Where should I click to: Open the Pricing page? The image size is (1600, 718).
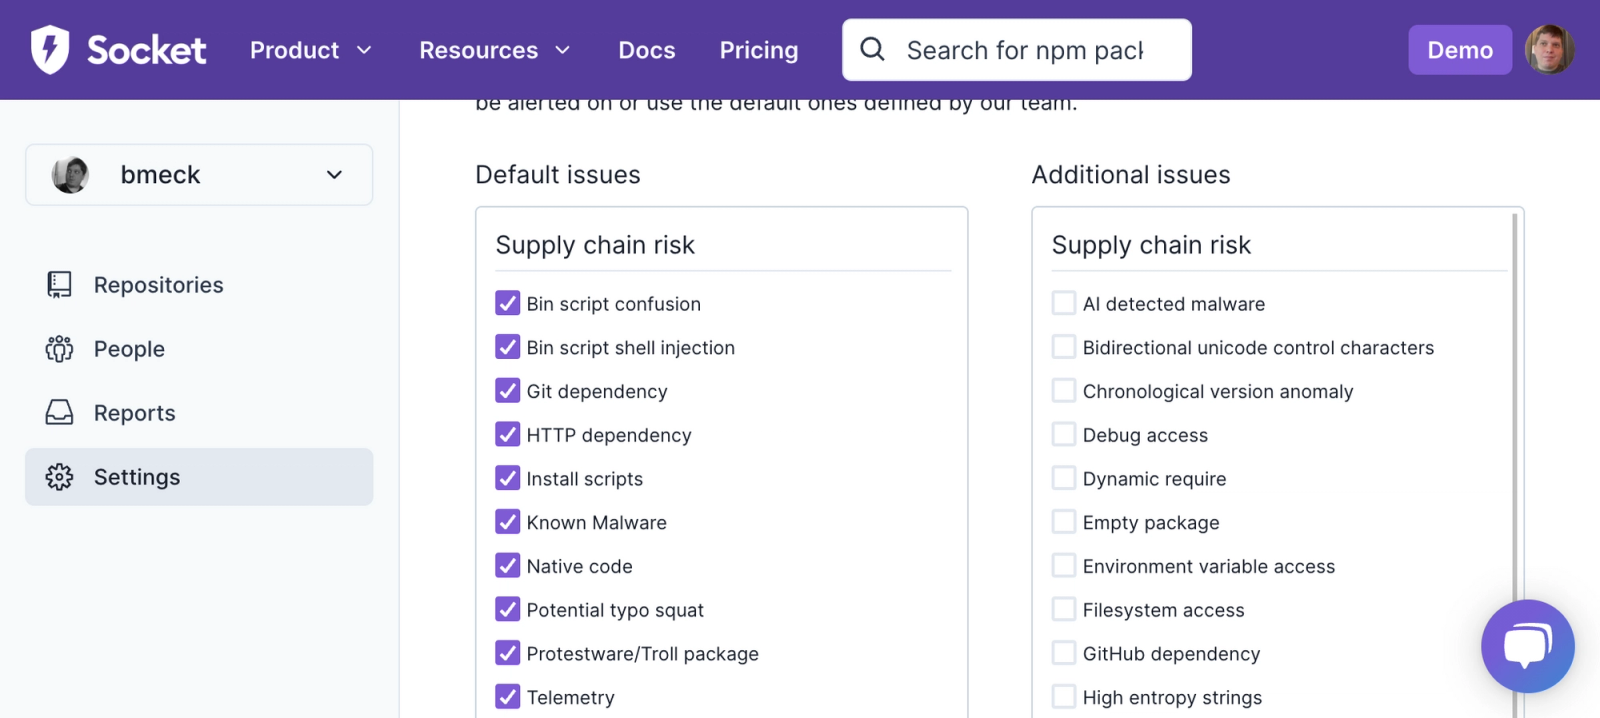[x=759, y=50]
